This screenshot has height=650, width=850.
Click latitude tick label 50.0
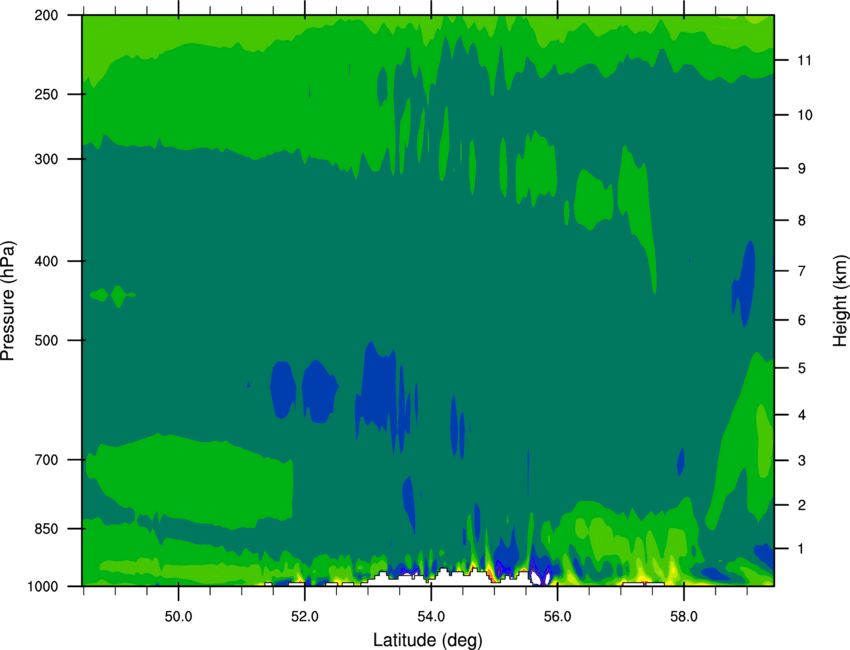(178, 617)
